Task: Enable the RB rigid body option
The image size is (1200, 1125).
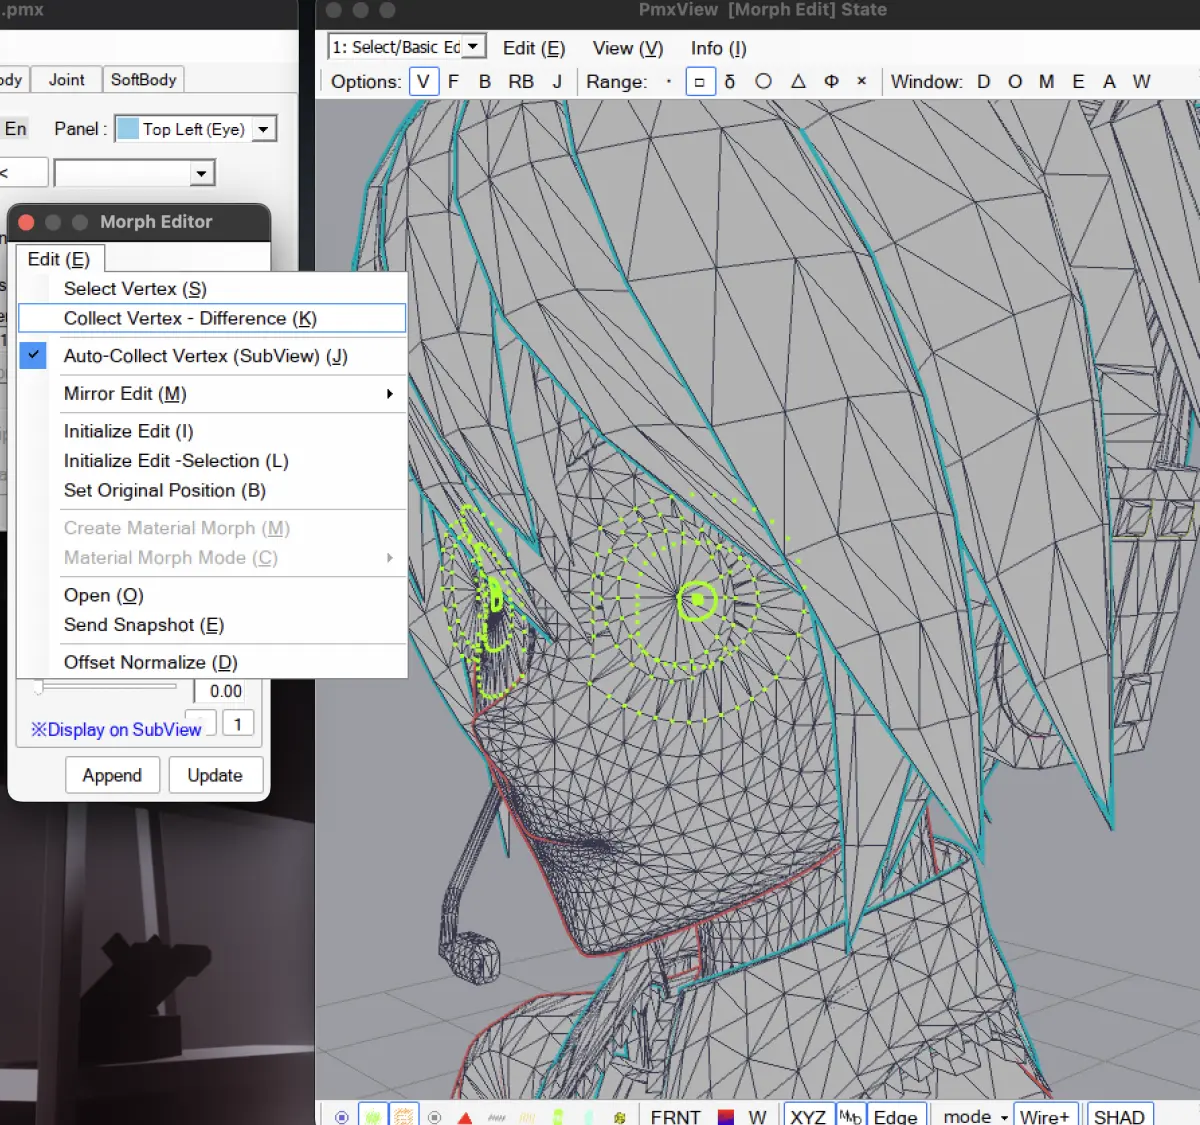Action: 521,82
